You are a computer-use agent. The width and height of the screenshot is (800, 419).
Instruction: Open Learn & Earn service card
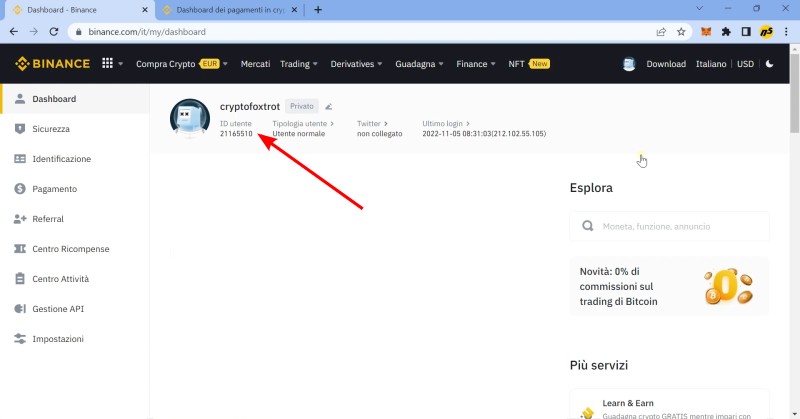click(669, 404)
